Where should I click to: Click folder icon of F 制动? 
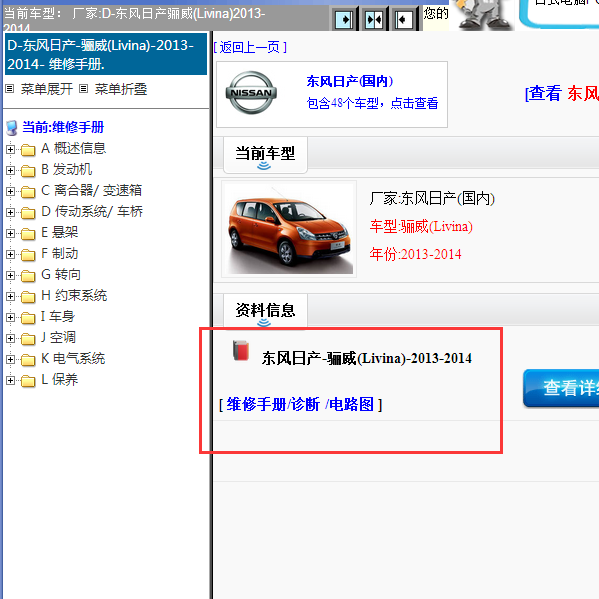28,255
